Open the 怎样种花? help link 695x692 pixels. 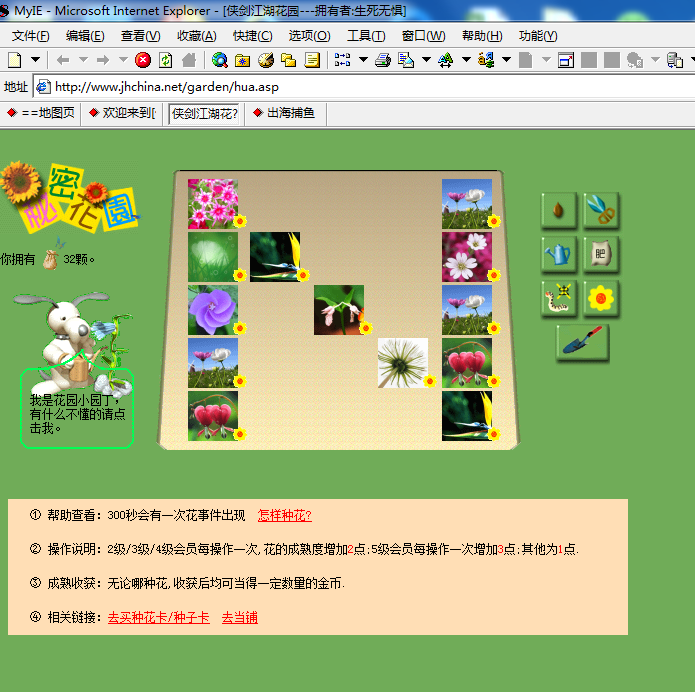[285, 516]
